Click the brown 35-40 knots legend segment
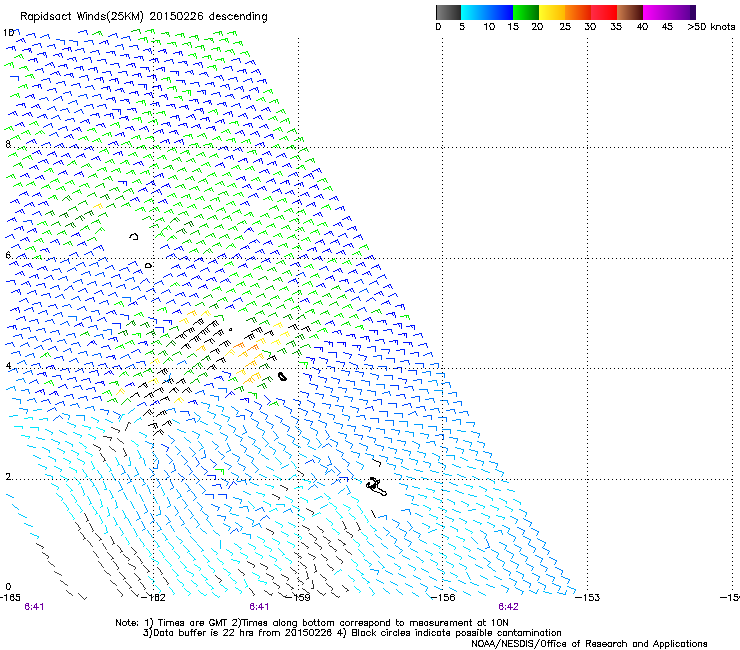Screen dimensions: 740x650 tap(630, 12)
